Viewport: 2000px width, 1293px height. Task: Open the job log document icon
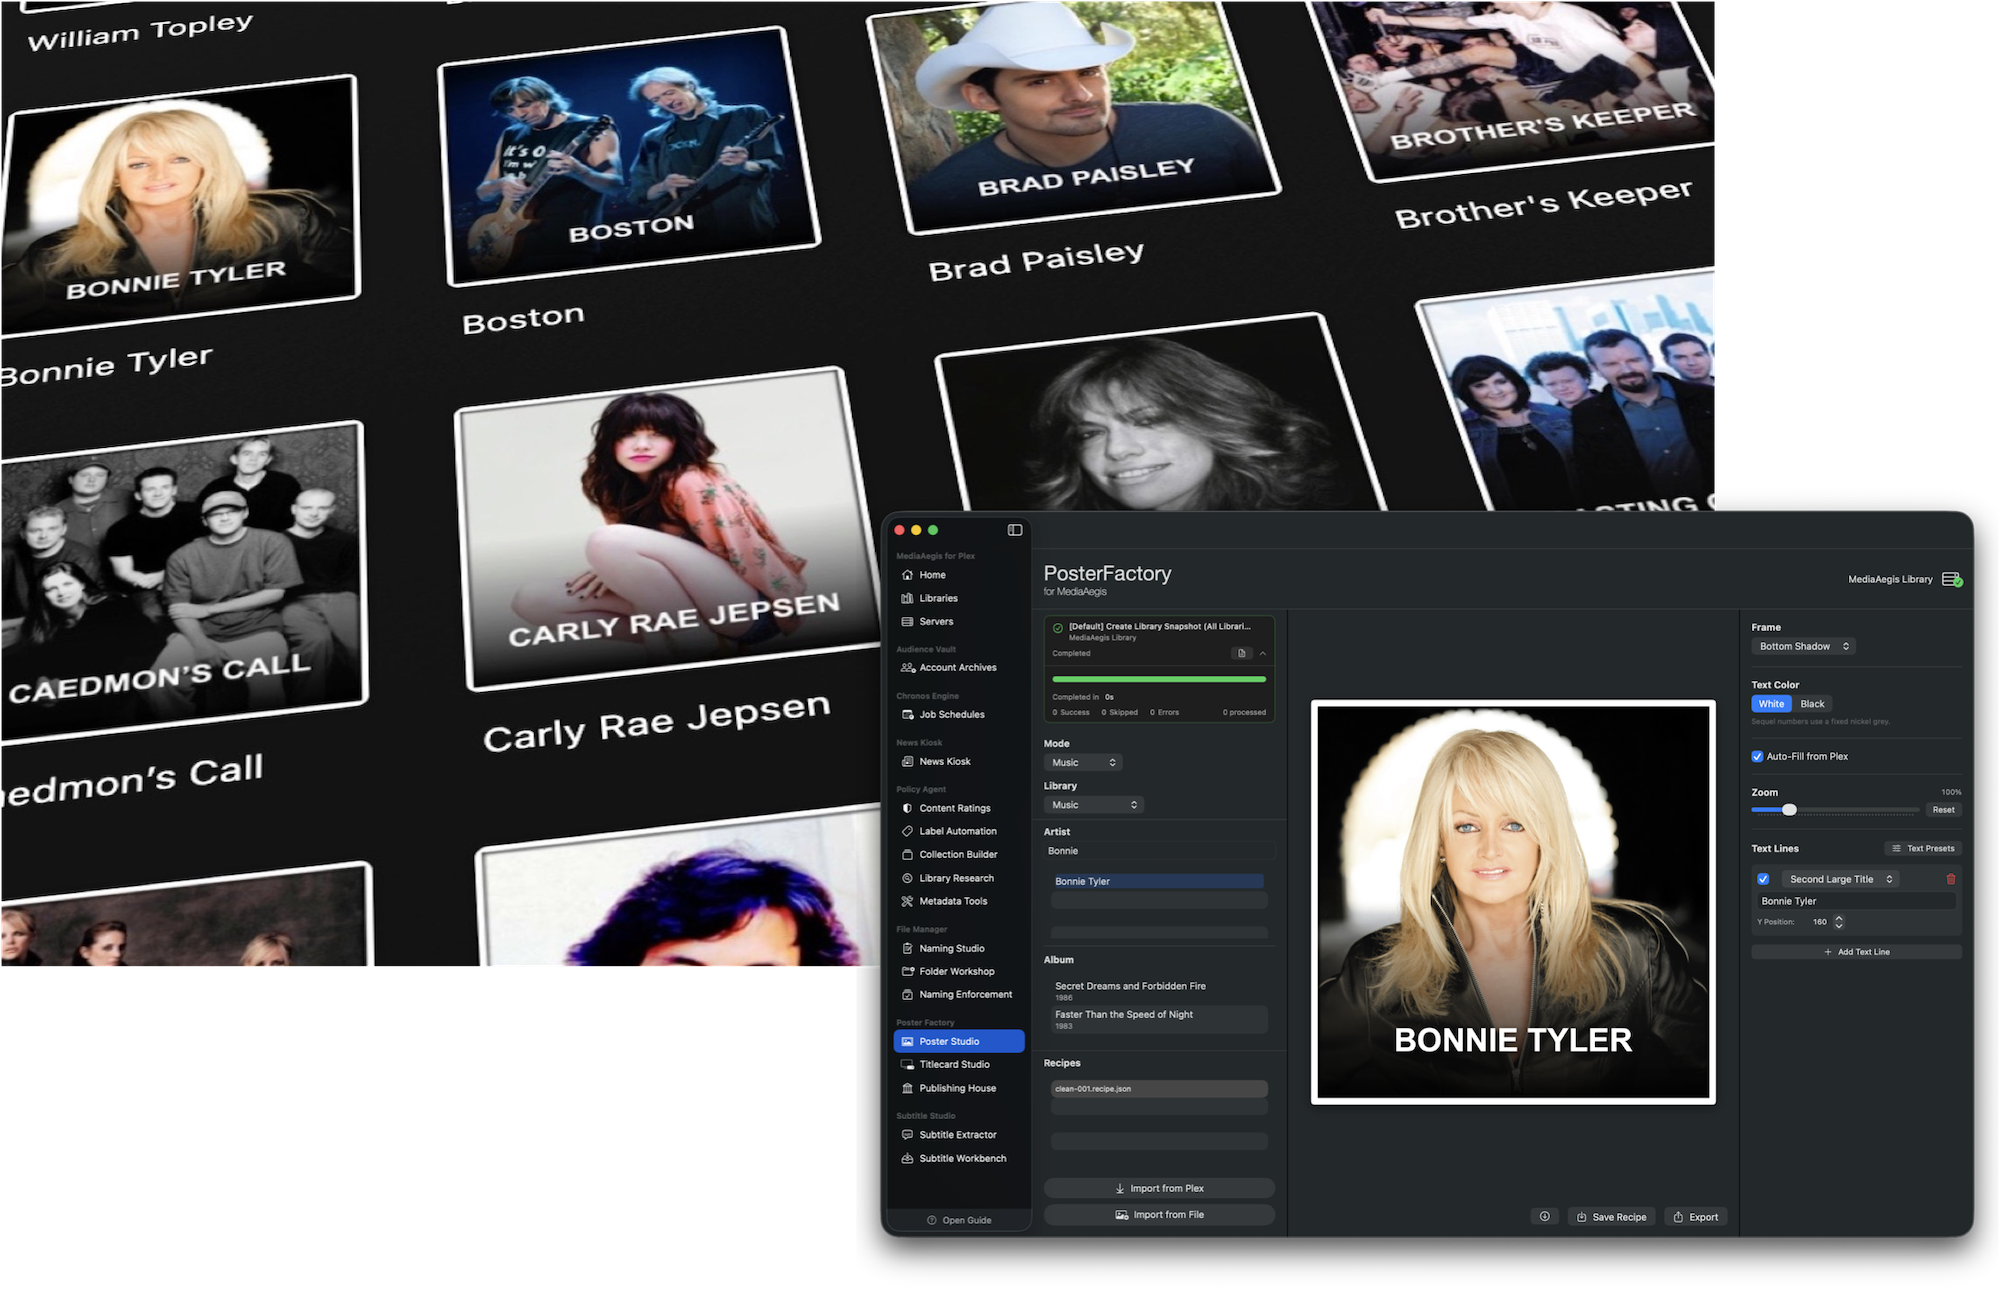(1241, 653)
